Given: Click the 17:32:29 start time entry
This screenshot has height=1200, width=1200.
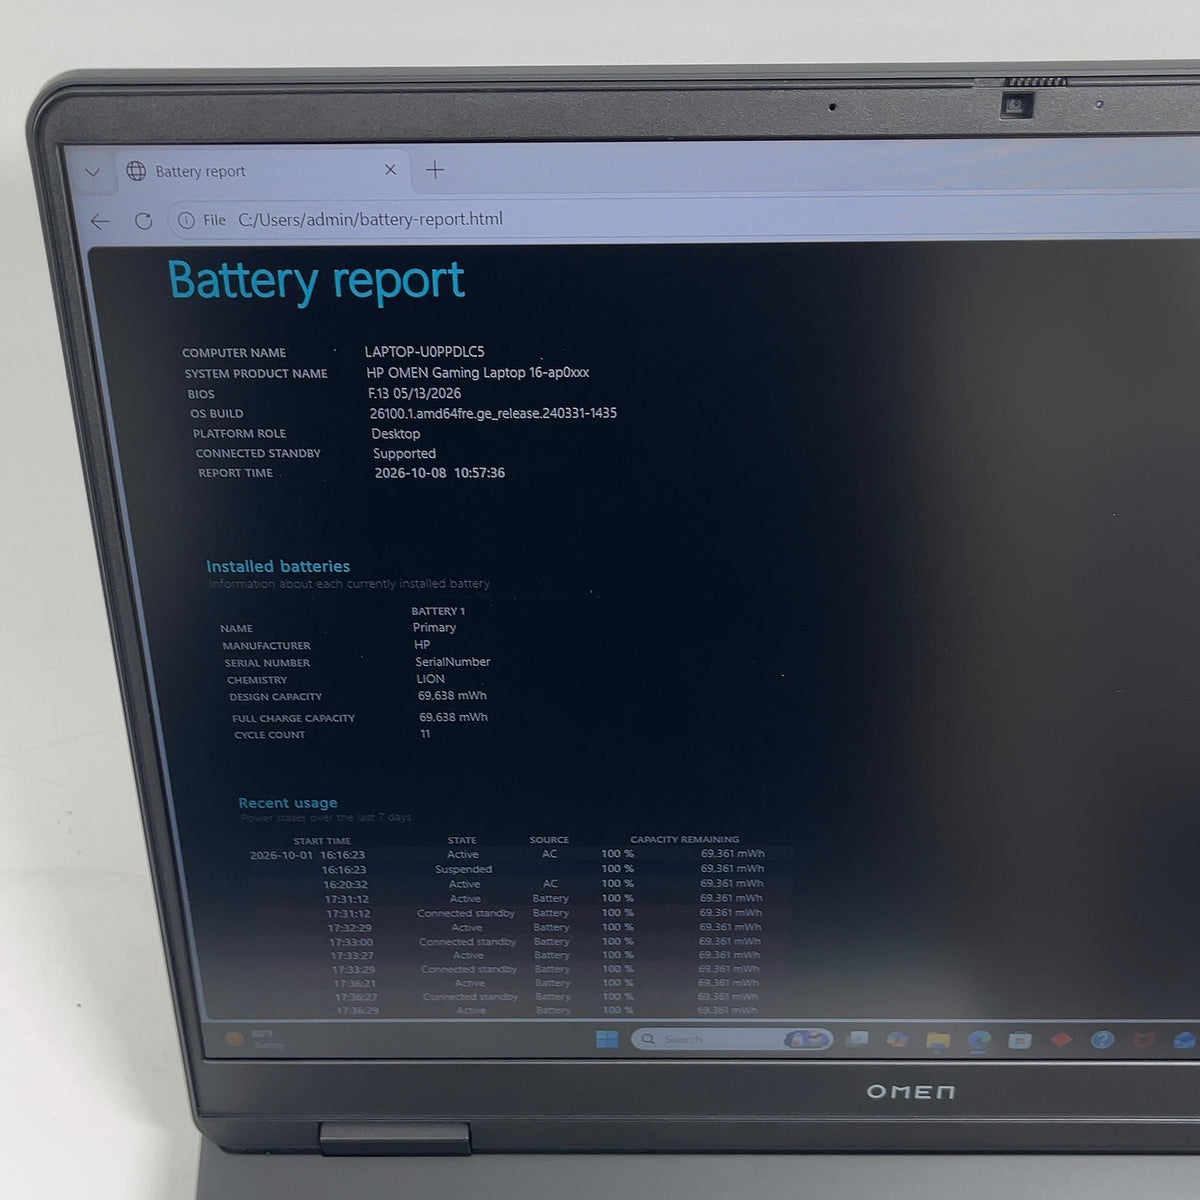Looking at the screenshot, I should click(x=350, y=928).
